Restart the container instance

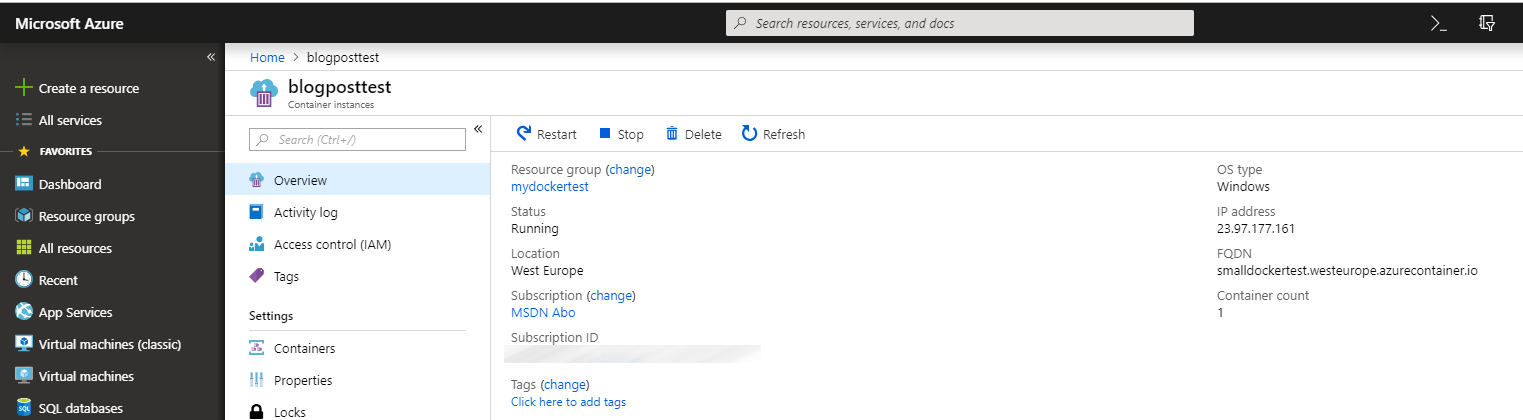point(547,134)
